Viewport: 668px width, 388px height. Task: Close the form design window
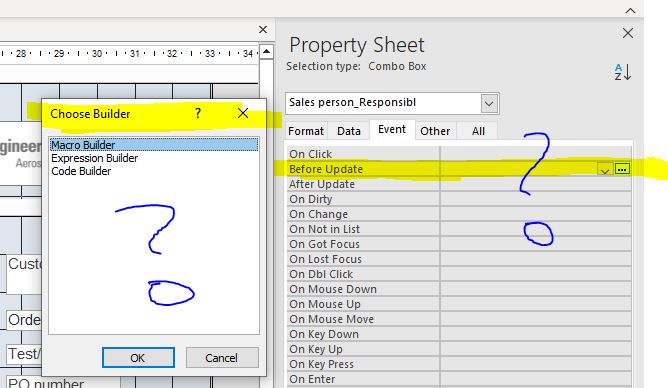click(x=263, y=29)
